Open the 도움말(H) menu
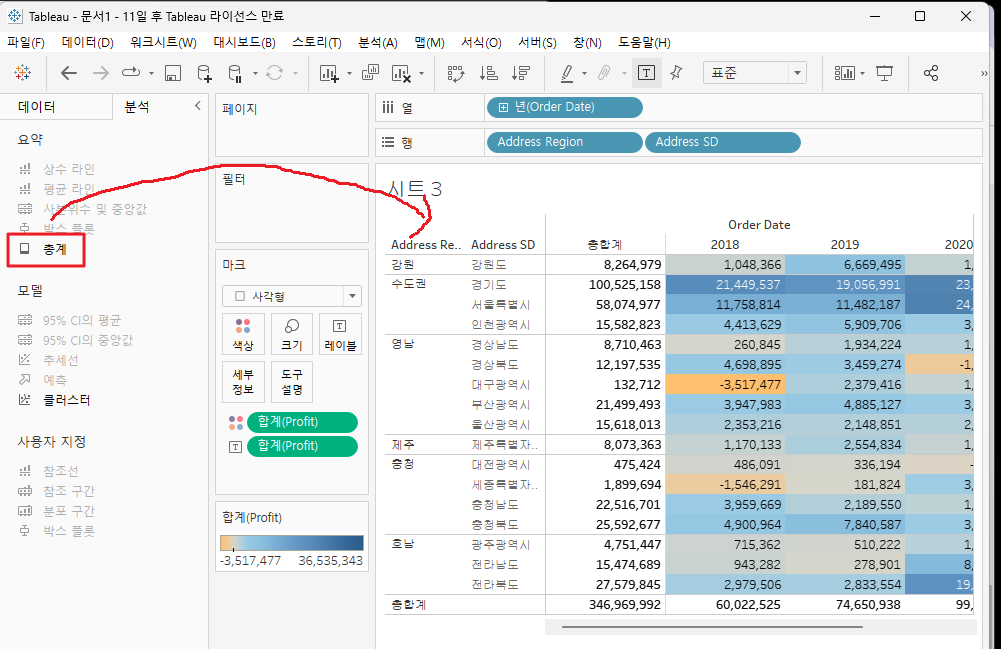 coord(644,43)
